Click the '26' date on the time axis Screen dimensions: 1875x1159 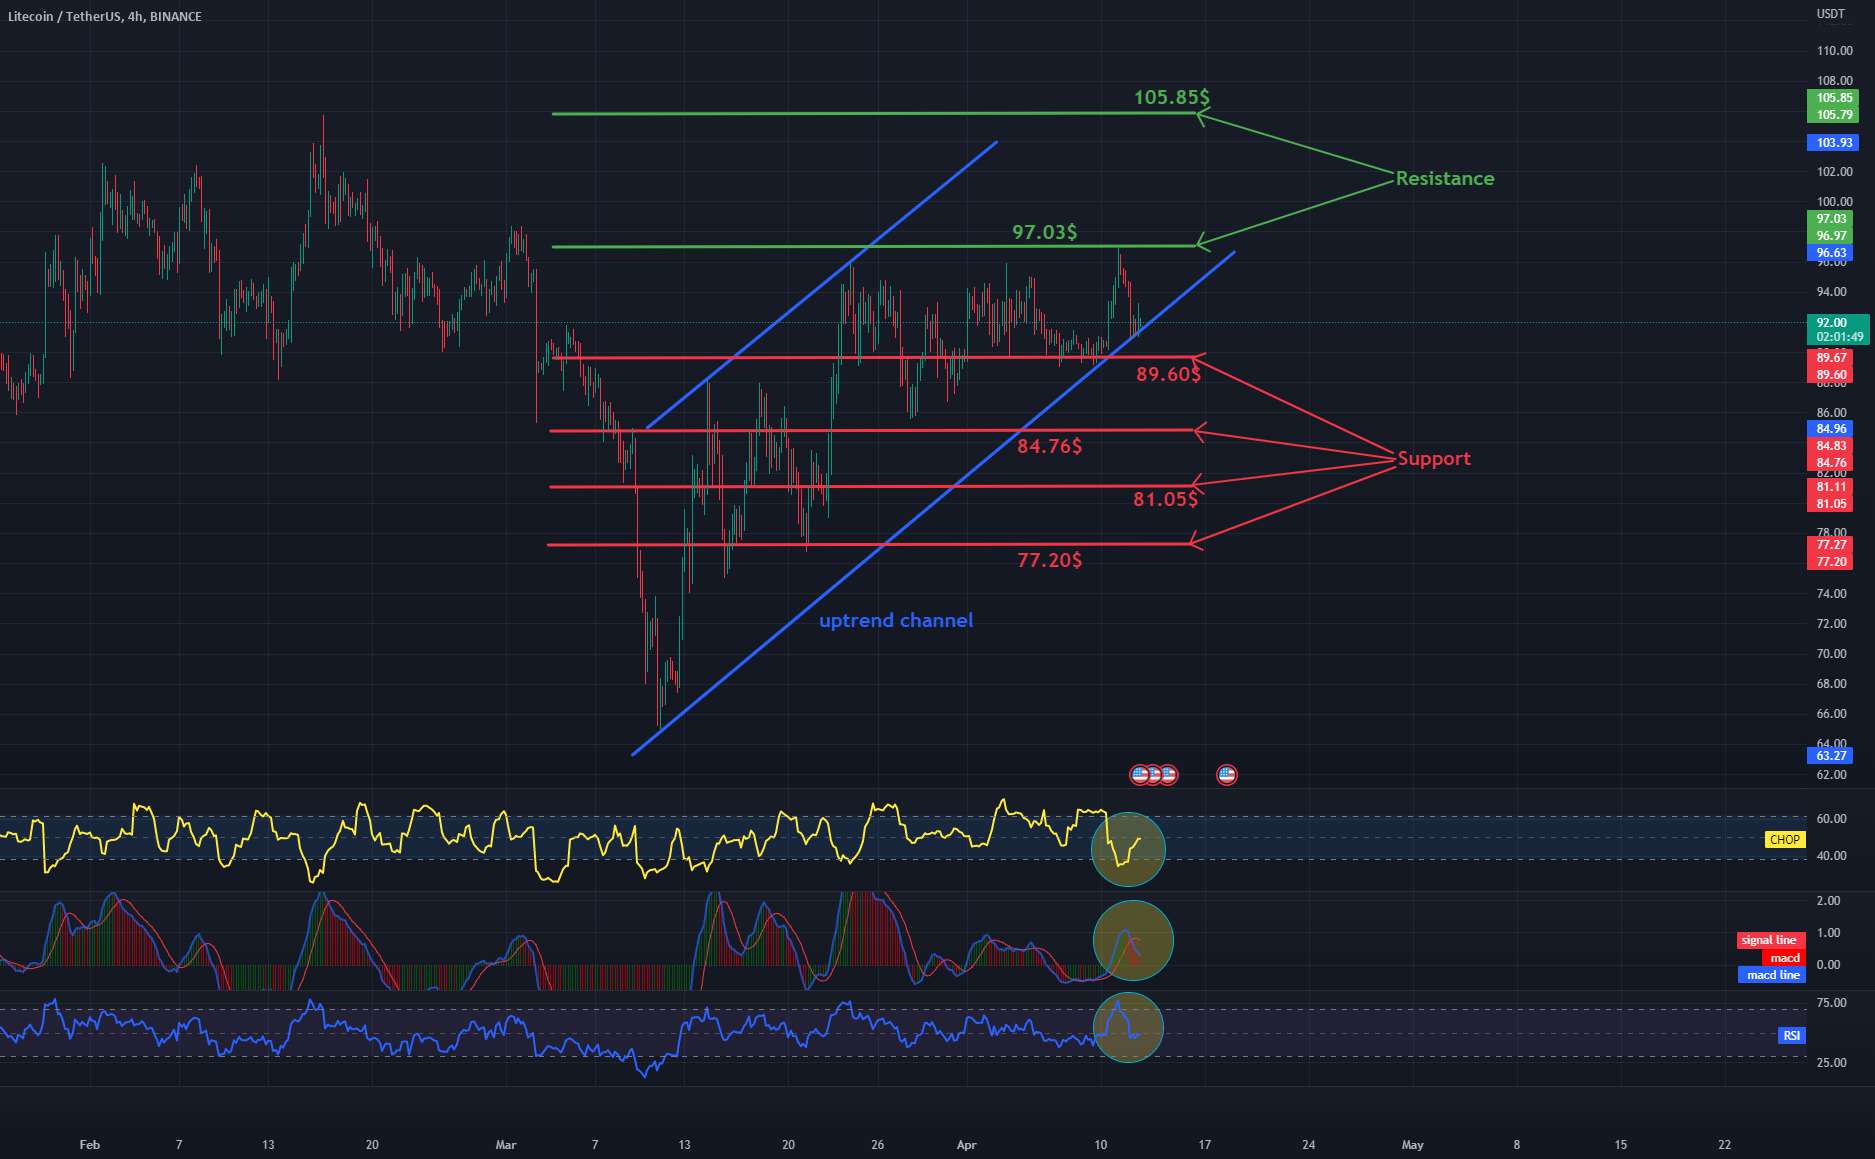pos(877,1145)
